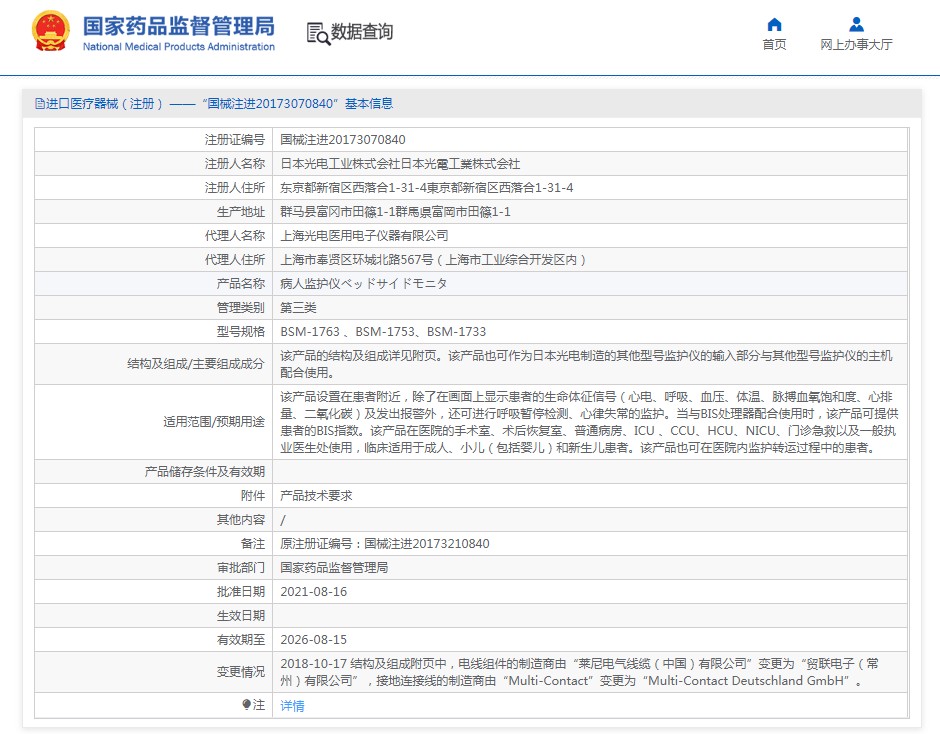Viewport: 940px width, 734px height.
Task: Click model specs BSM-1763、BSM-1753、BSM-1733
Action: 383,332
